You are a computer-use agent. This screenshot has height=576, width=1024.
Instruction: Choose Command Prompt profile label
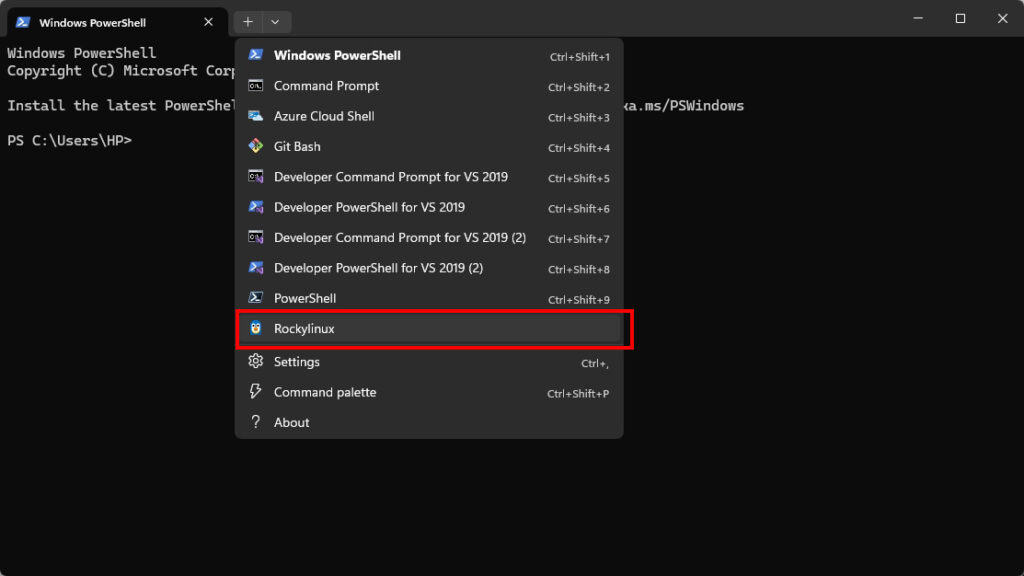pos(327,86)
